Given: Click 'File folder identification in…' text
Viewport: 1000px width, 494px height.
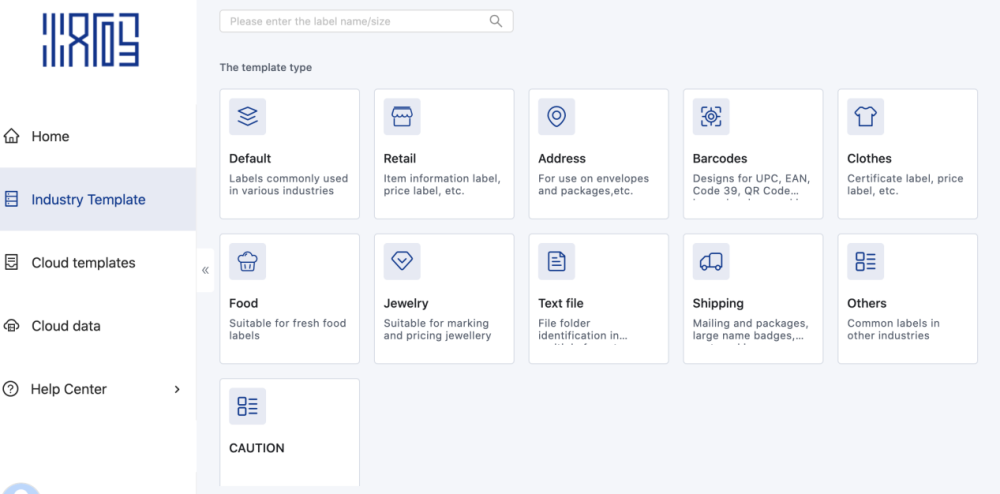Looking at the screenshot, I should tap(584, 329).
